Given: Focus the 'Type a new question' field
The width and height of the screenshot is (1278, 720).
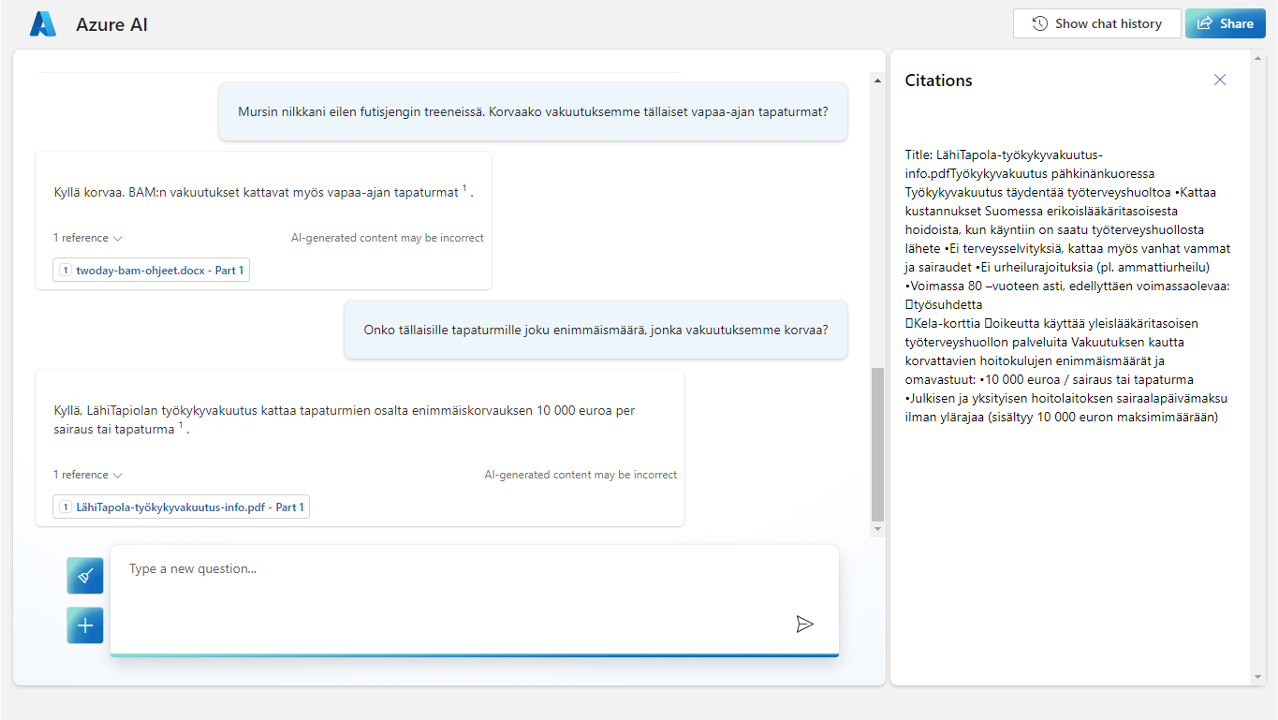Looking at the screenshot, I should click(x=474, y=600).
